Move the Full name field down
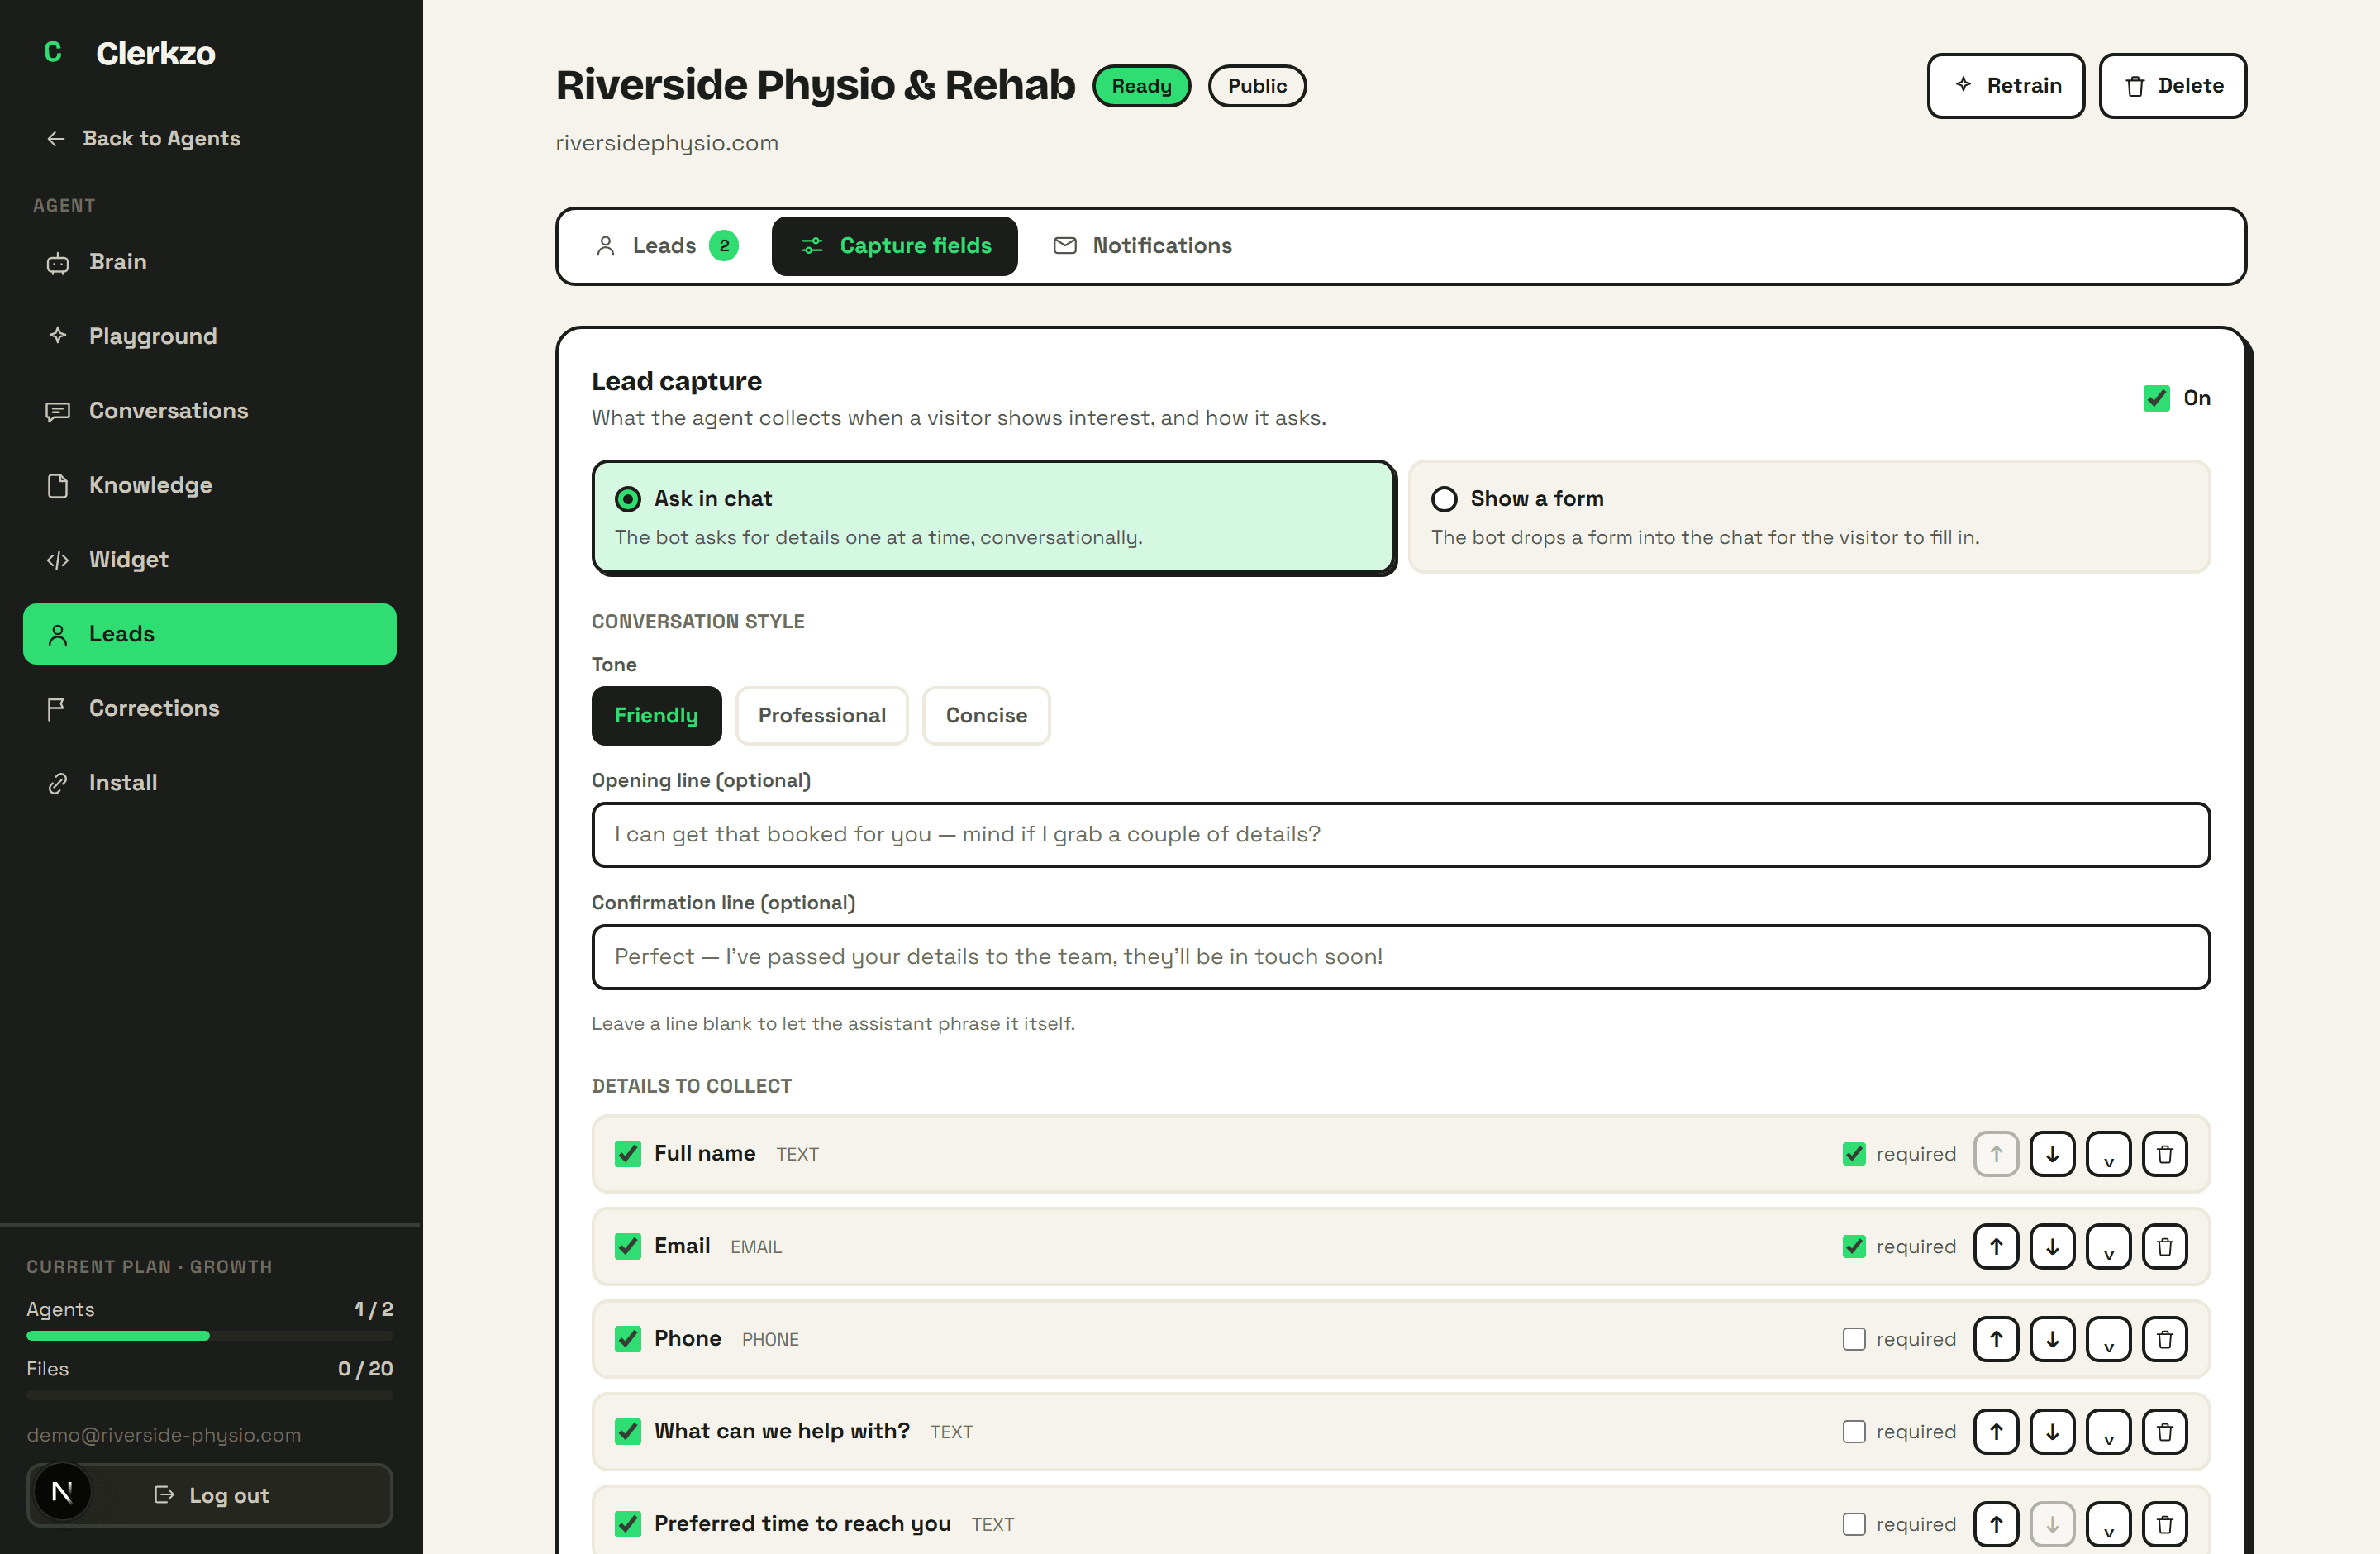2380x1554 pixels. point(2052,1154)
